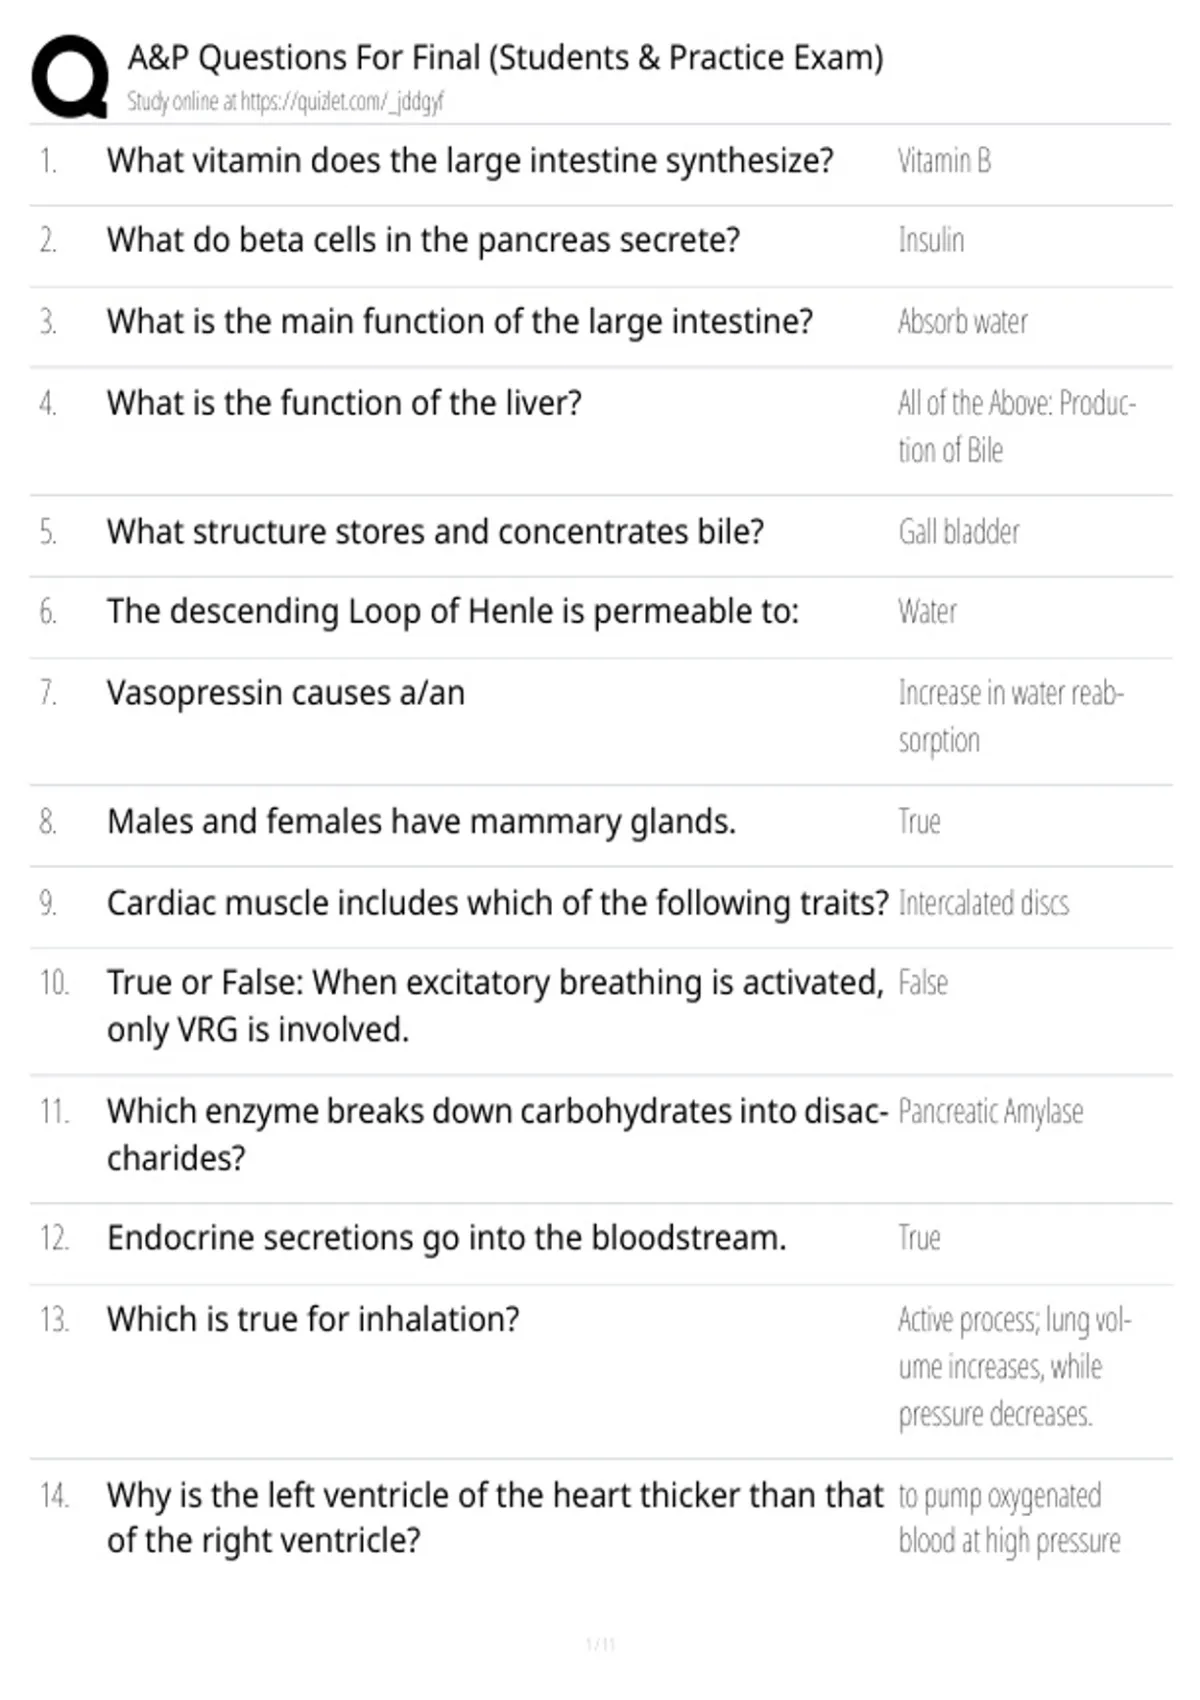Click the beta cells pancreas question

point(423,241)
